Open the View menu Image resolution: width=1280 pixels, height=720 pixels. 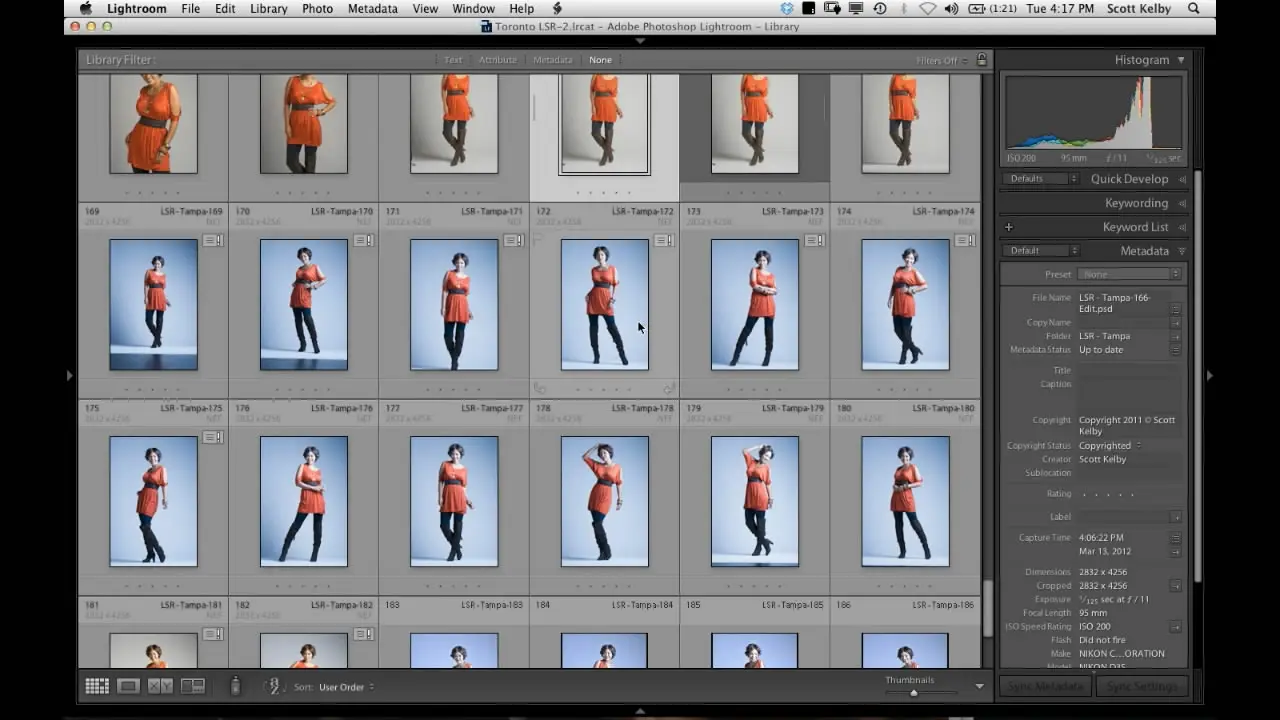pos(425,9)
